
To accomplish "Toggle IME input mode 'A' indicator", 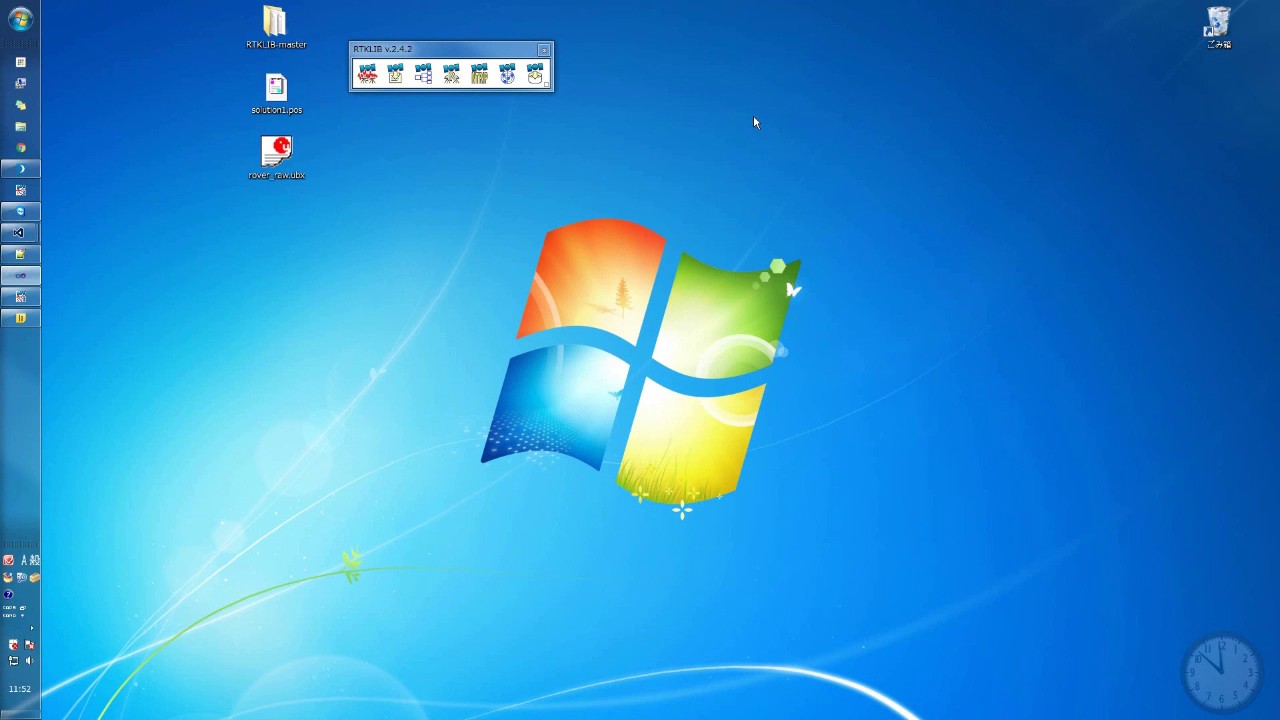I will (24, 561).
